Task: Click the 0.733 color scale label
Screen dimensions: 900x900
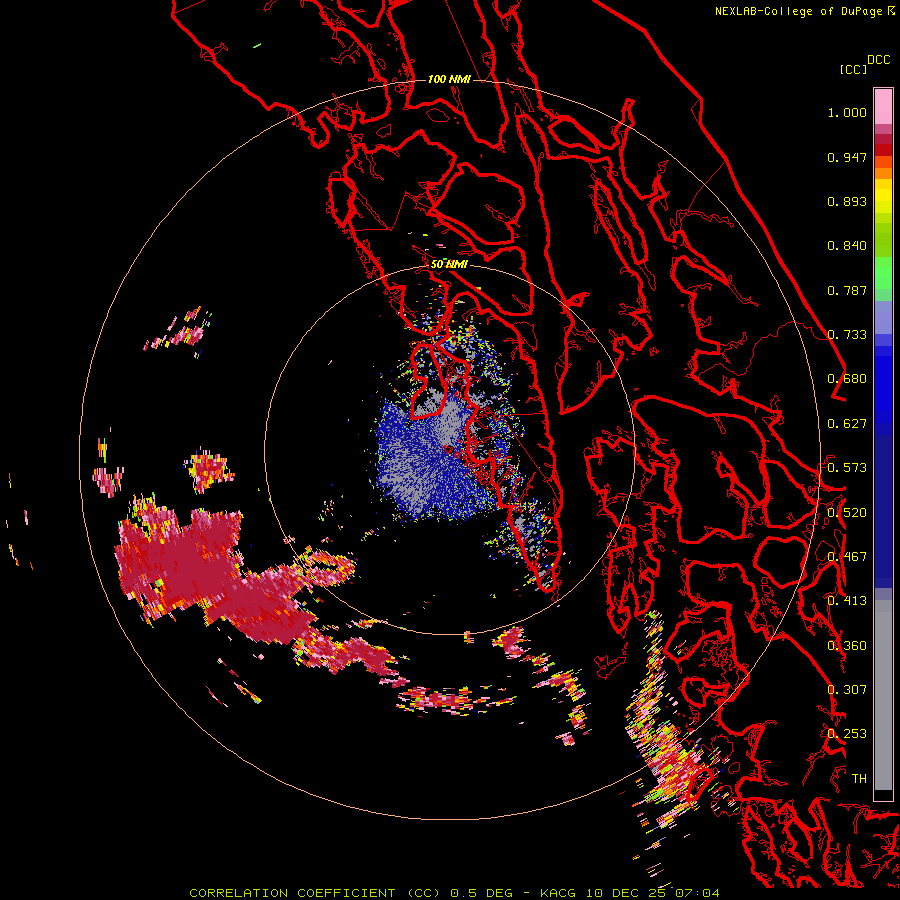Action: click(x=847, y=335)
